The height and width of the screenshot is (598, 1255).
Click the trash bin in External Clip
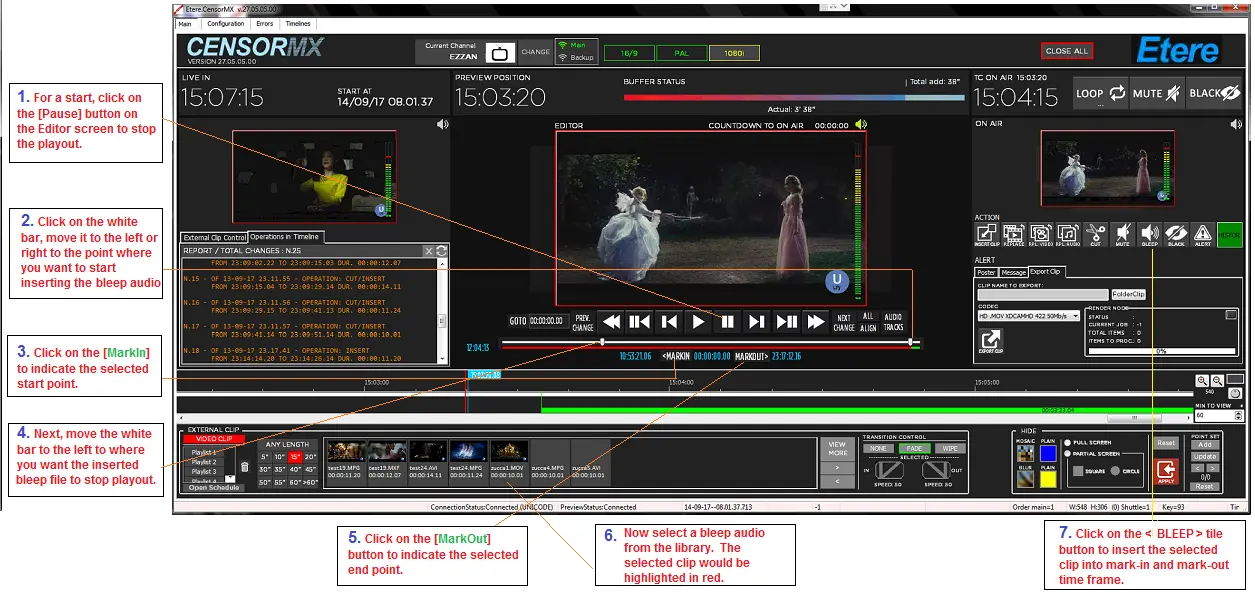(x=245, y=466)
